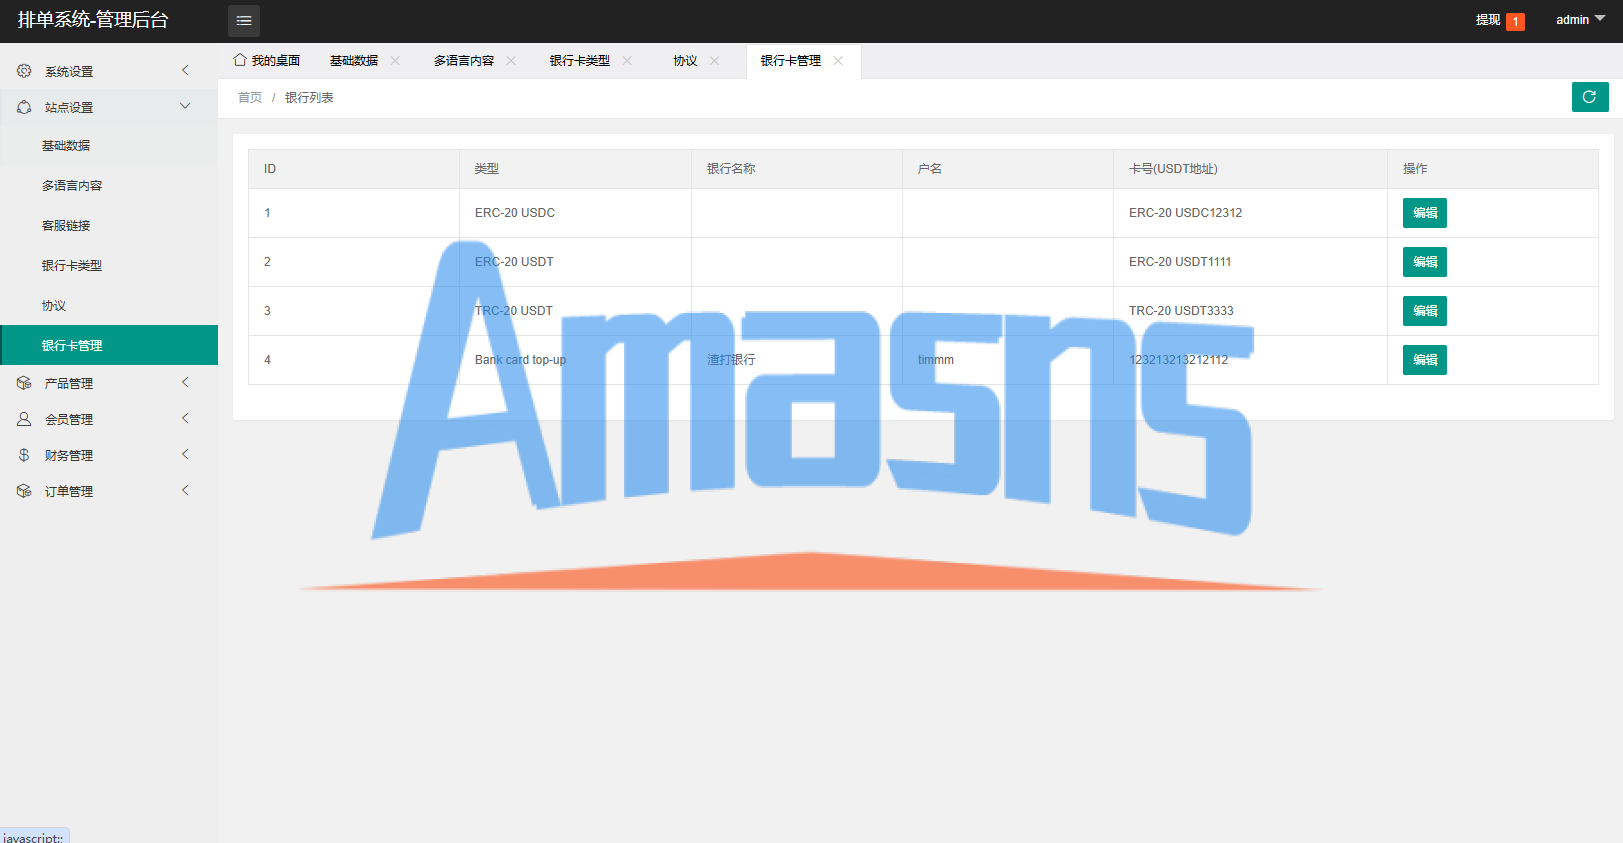1623x843 pixels.
Task: Expand the 订单管理 menu chevron
Action: click(185, 490)
